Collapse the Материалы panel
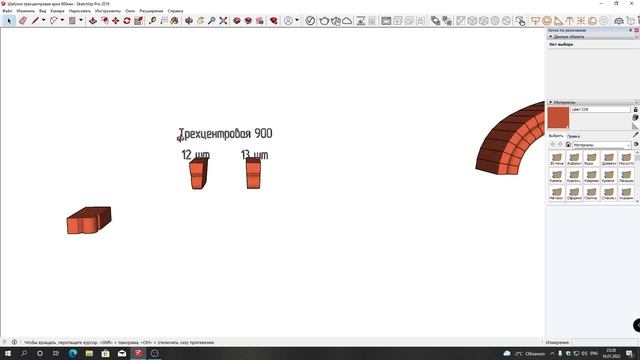This screenshot has width=640, height=360. pyautogui.click(x=550, y=102)
